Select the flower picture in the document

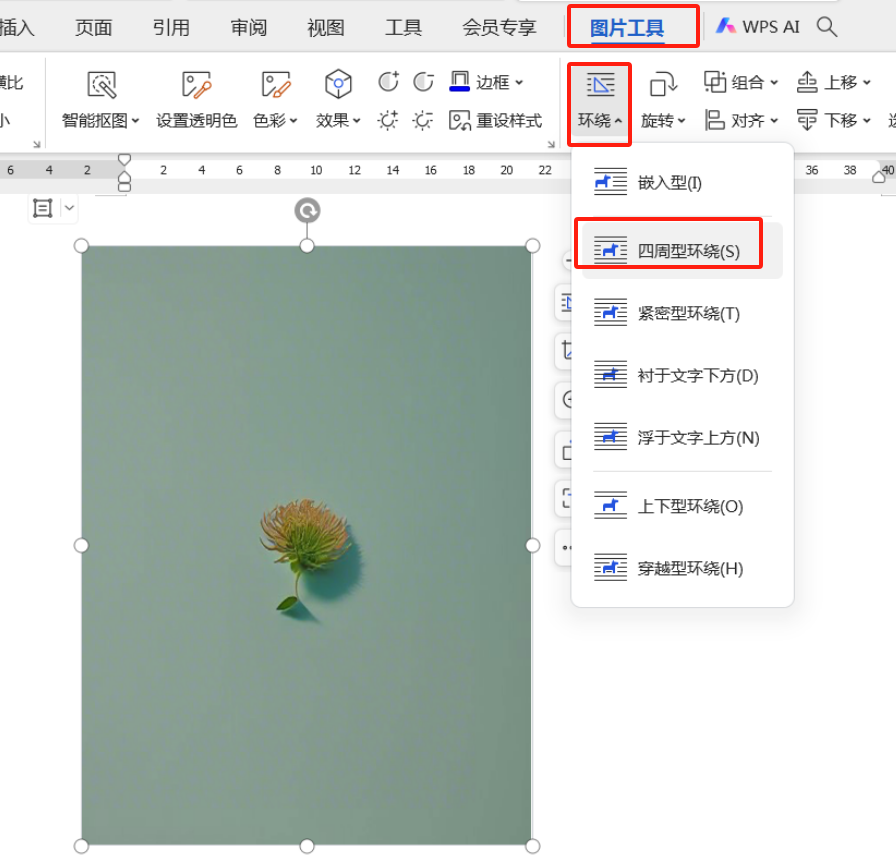(307, 546)
